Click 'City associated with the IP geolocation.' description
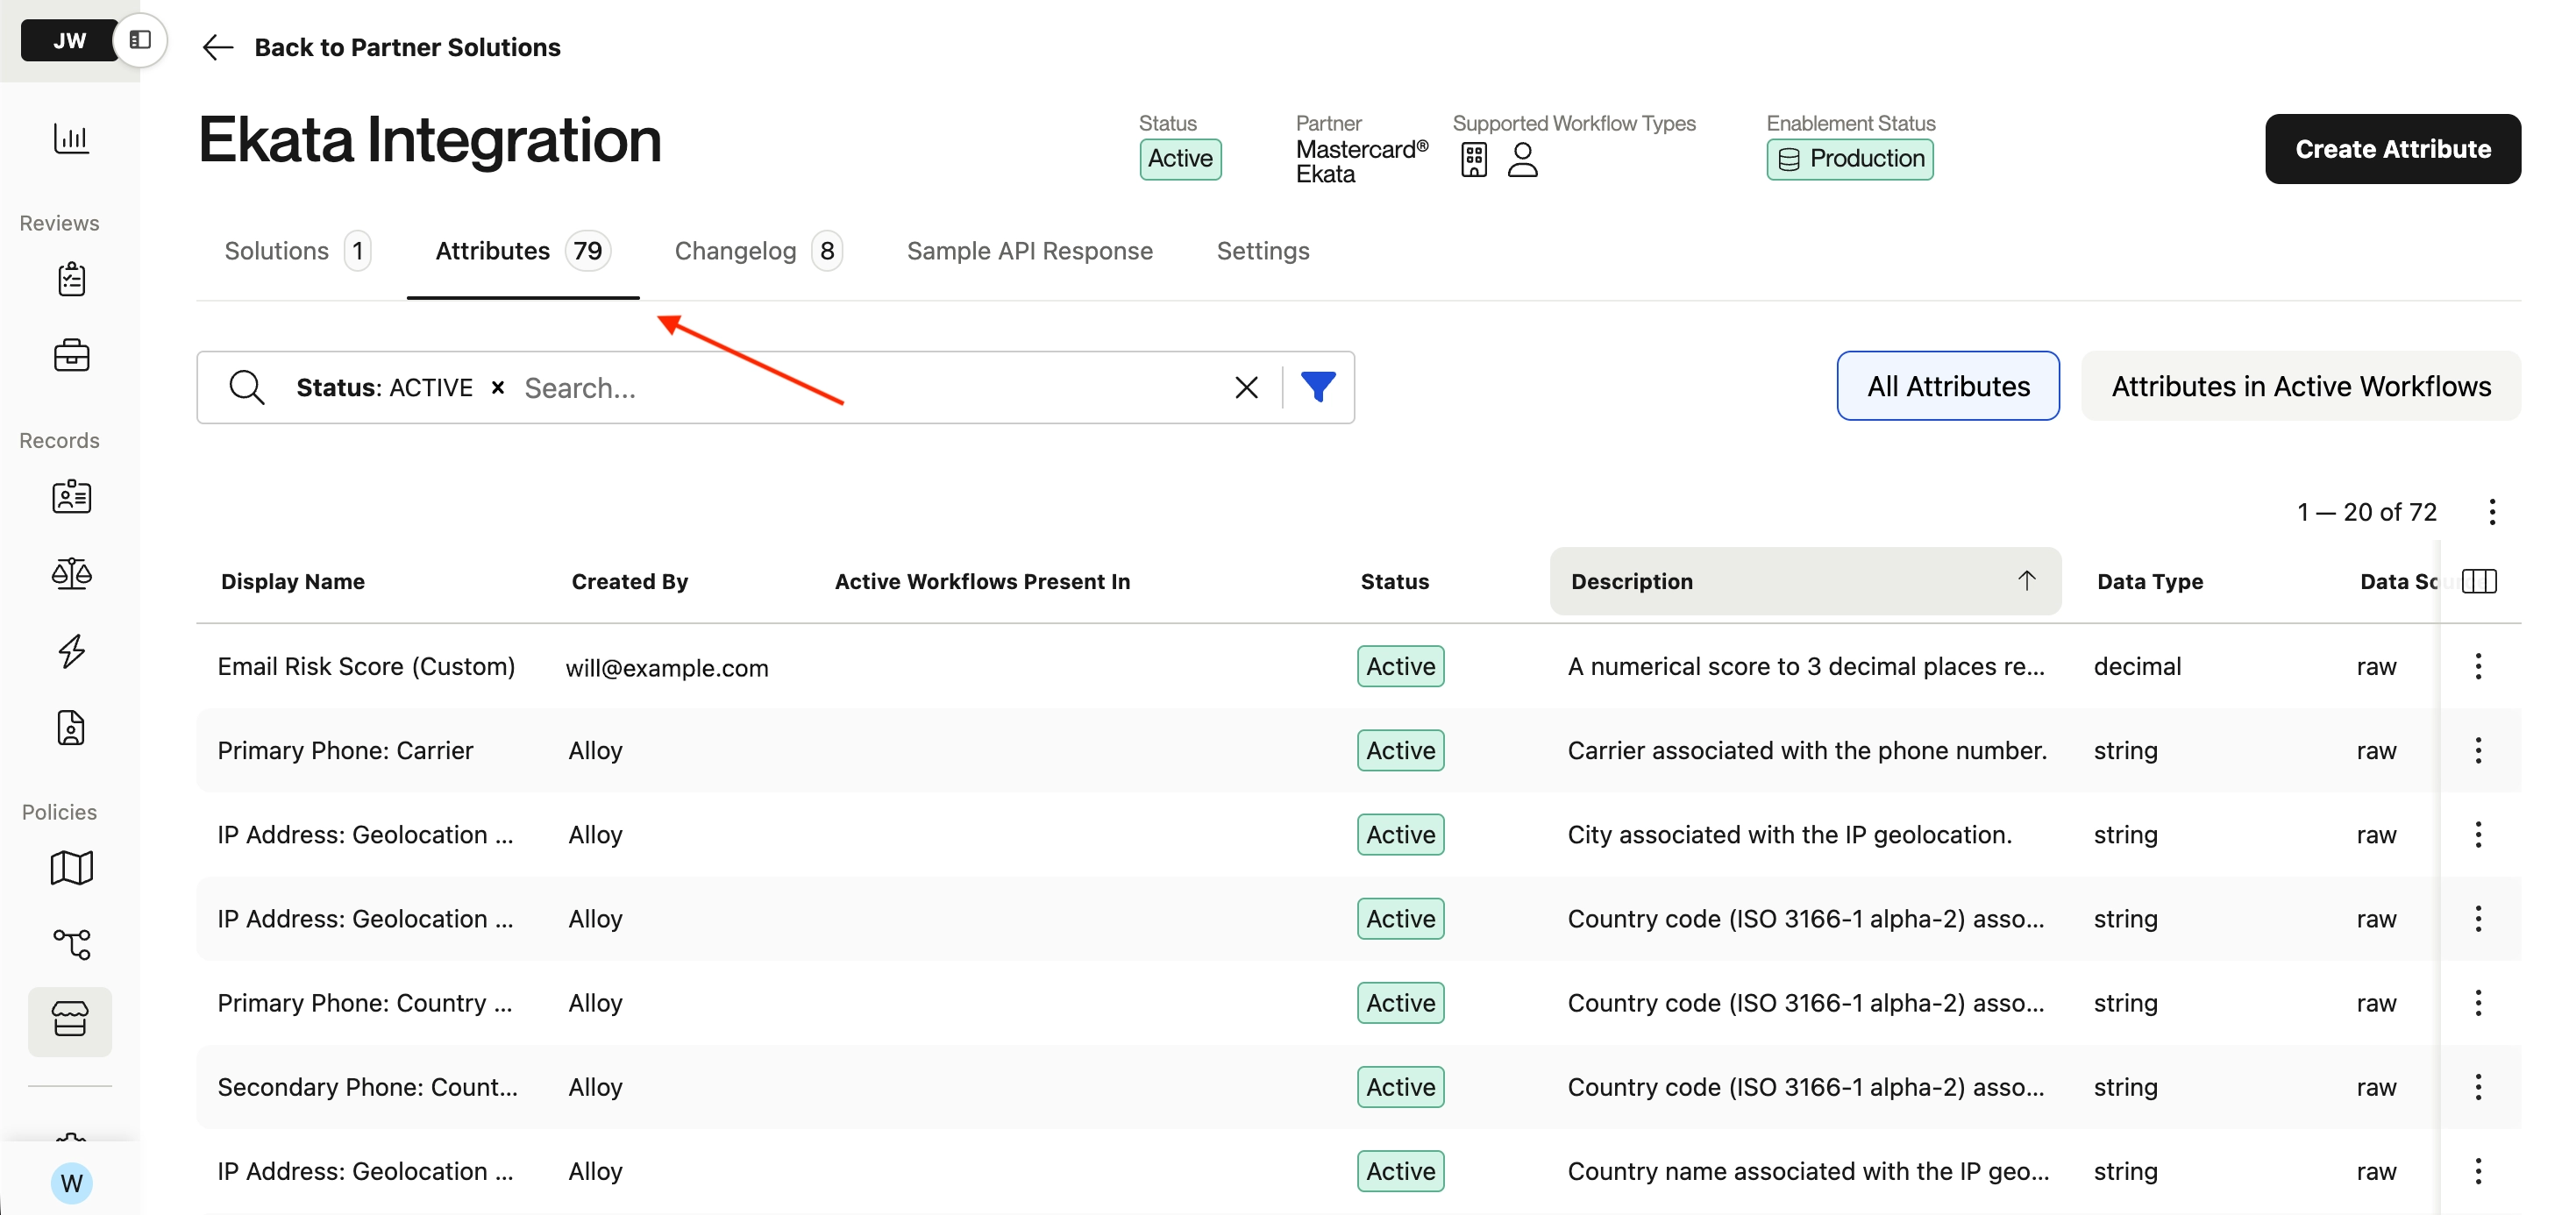 click(x=1789, y=834)
